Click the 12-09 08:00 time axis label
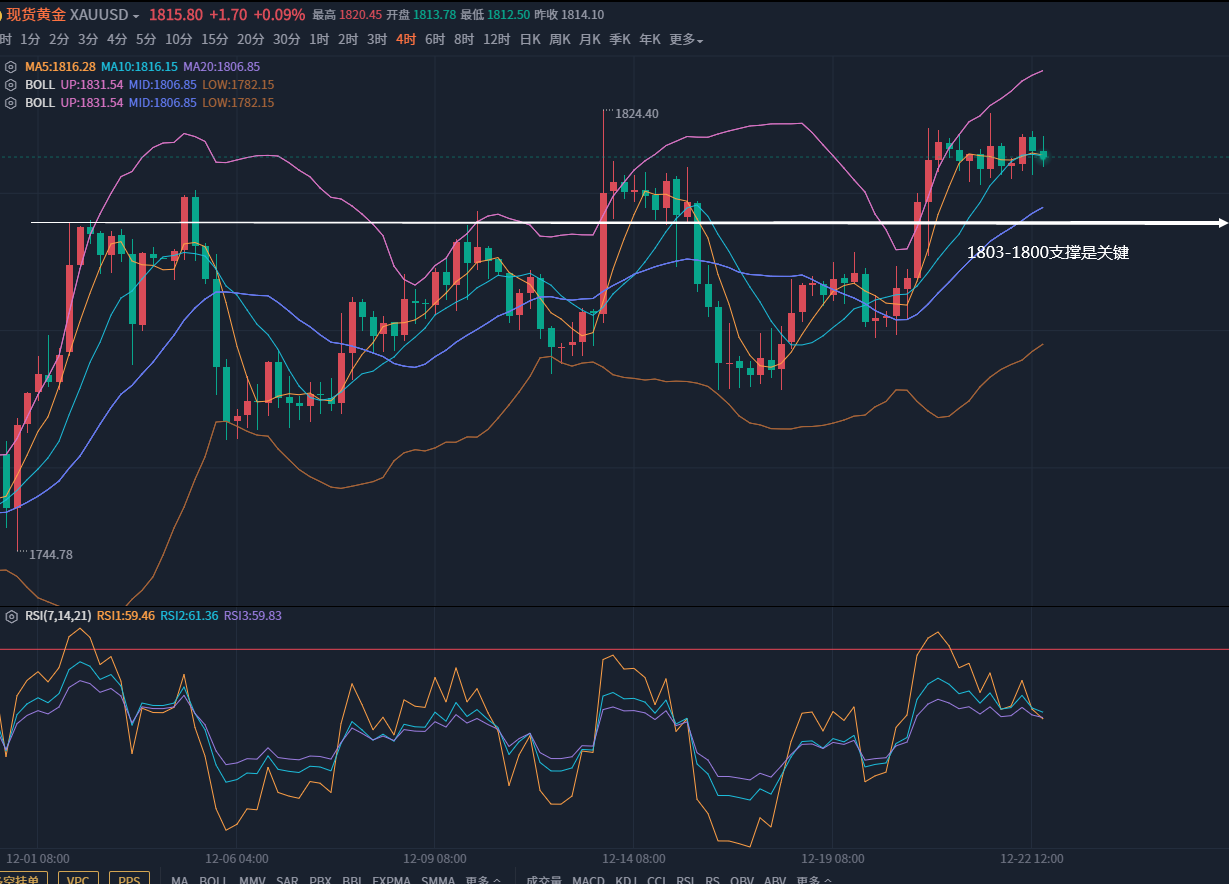 (435, 858)
